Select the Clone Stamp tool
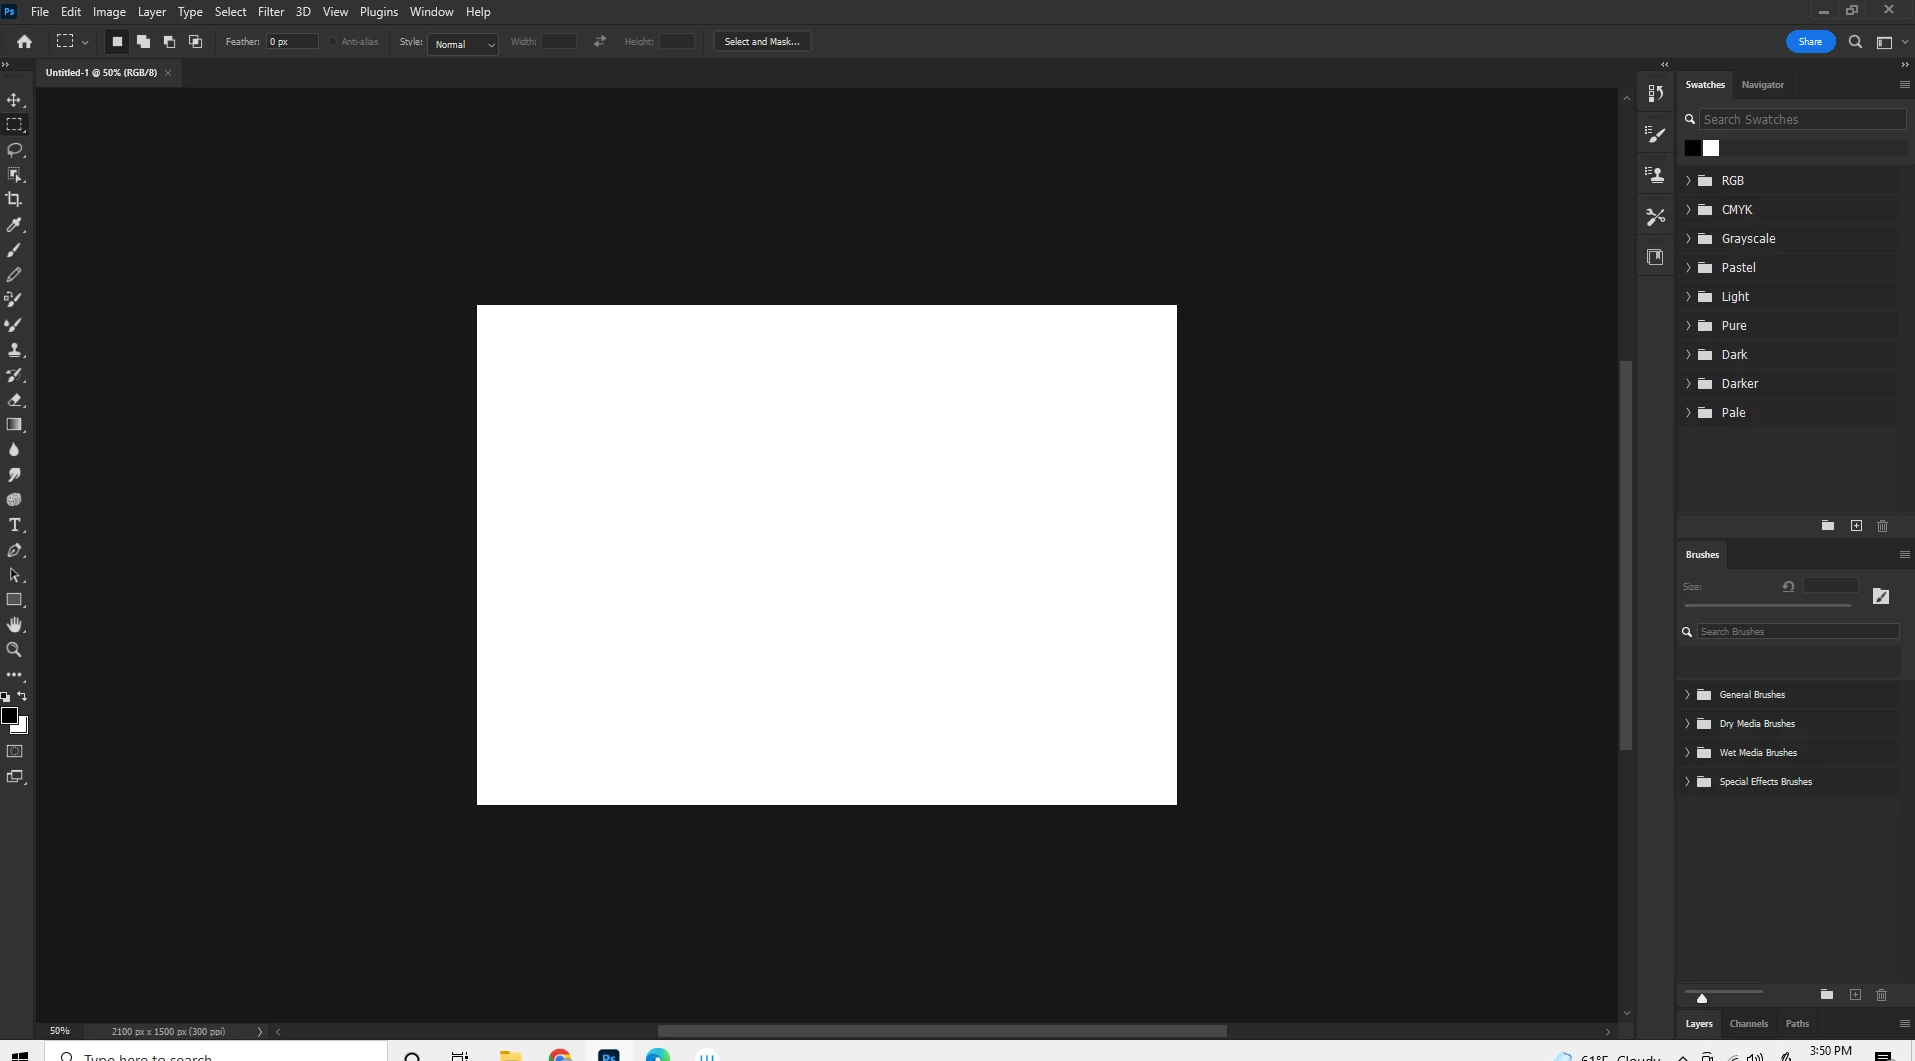Screen dimensions: 1915x1061 pyautogui.click(x=14, y=350)
